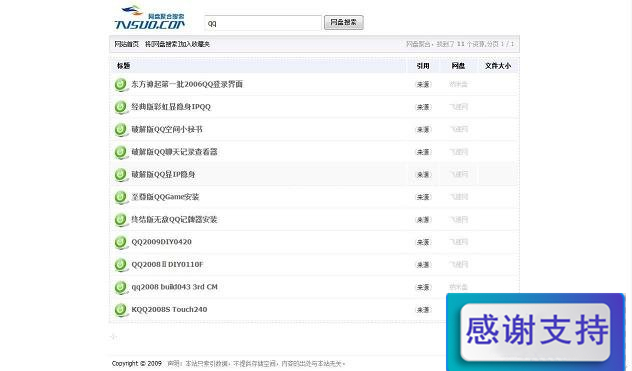Click 来源 in the QQ2009DIY0420 row
This screenshot has height=371, width=632.
[x=423, y=242]
